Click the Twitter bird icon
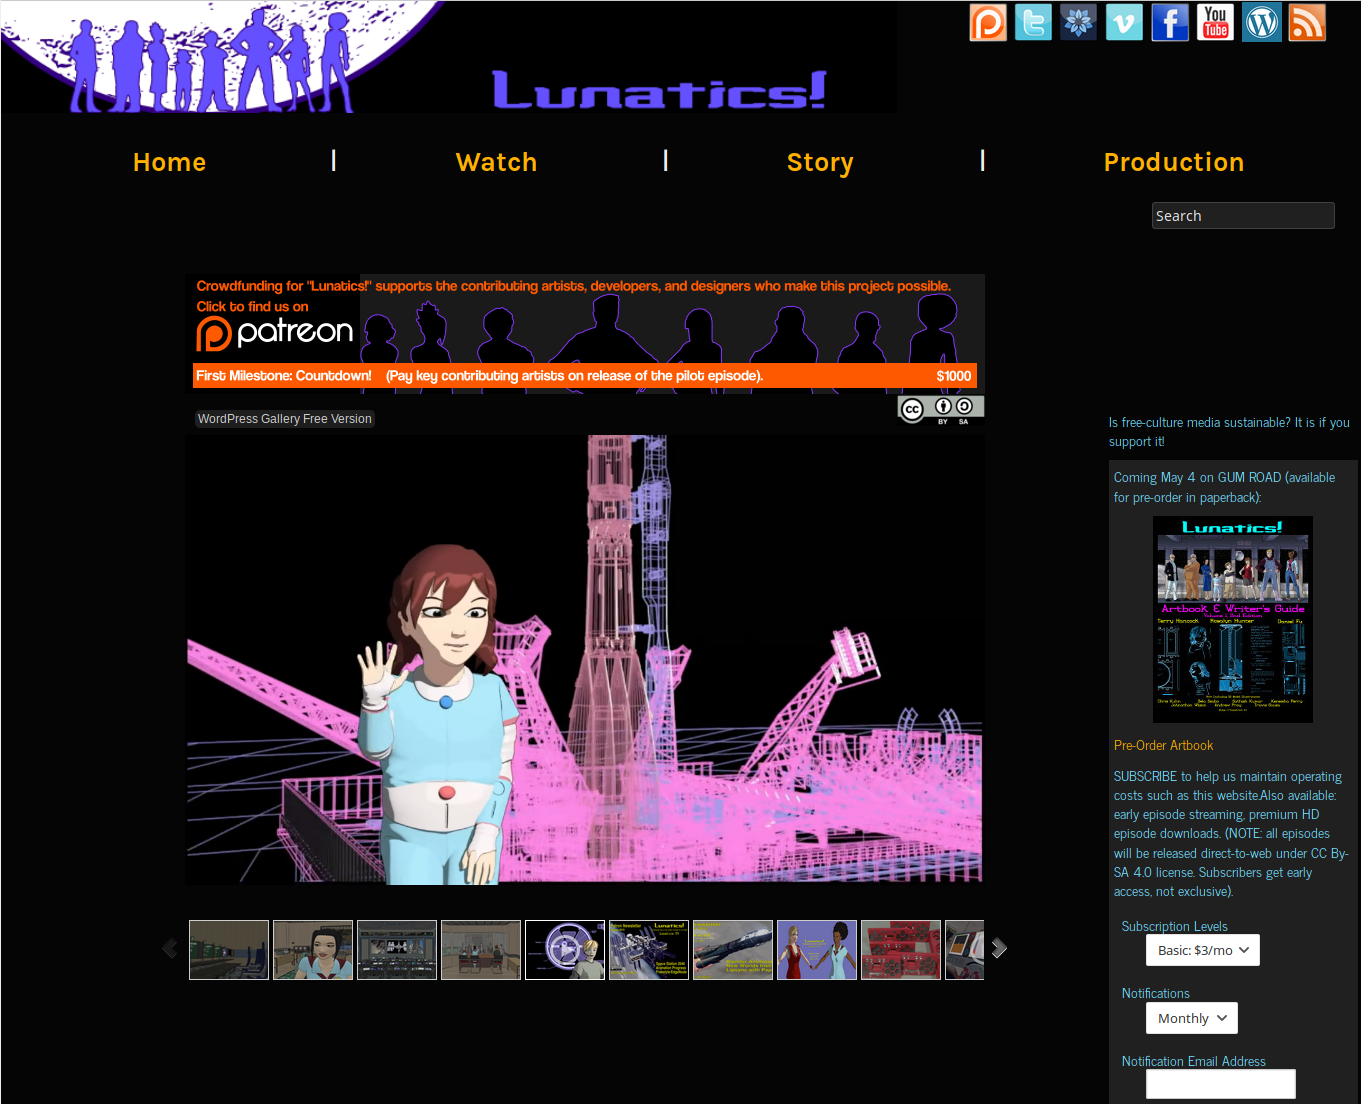1361x1104 pixels. pos(1033,23)
